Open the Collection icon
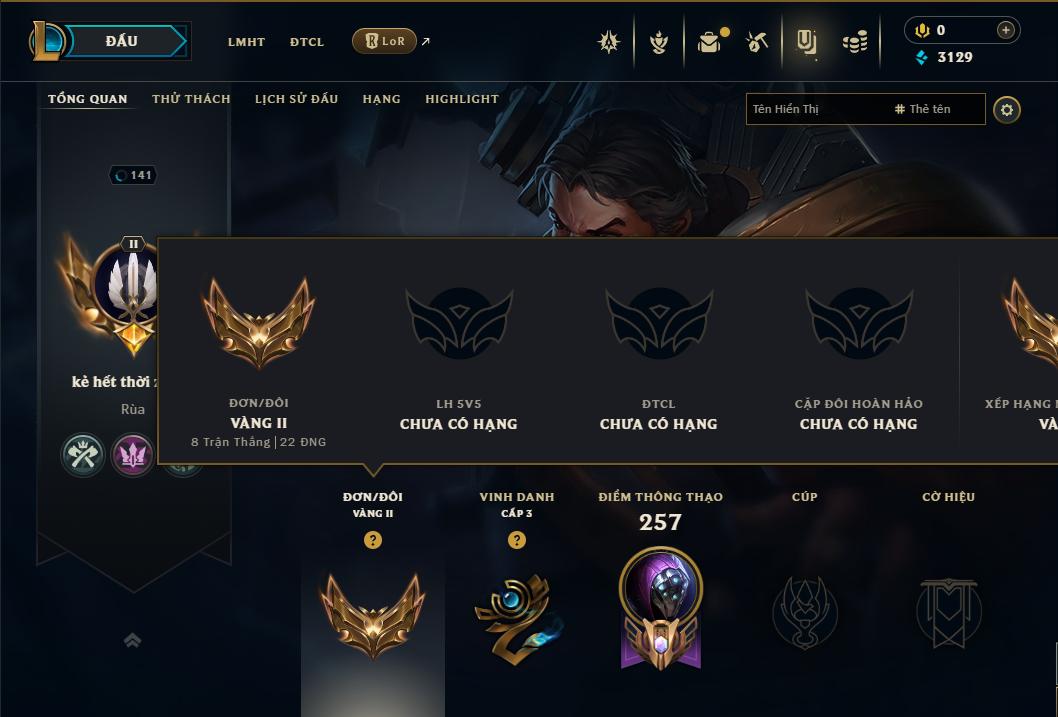This screenshot has width=1058, height=717. pos(659,42)
